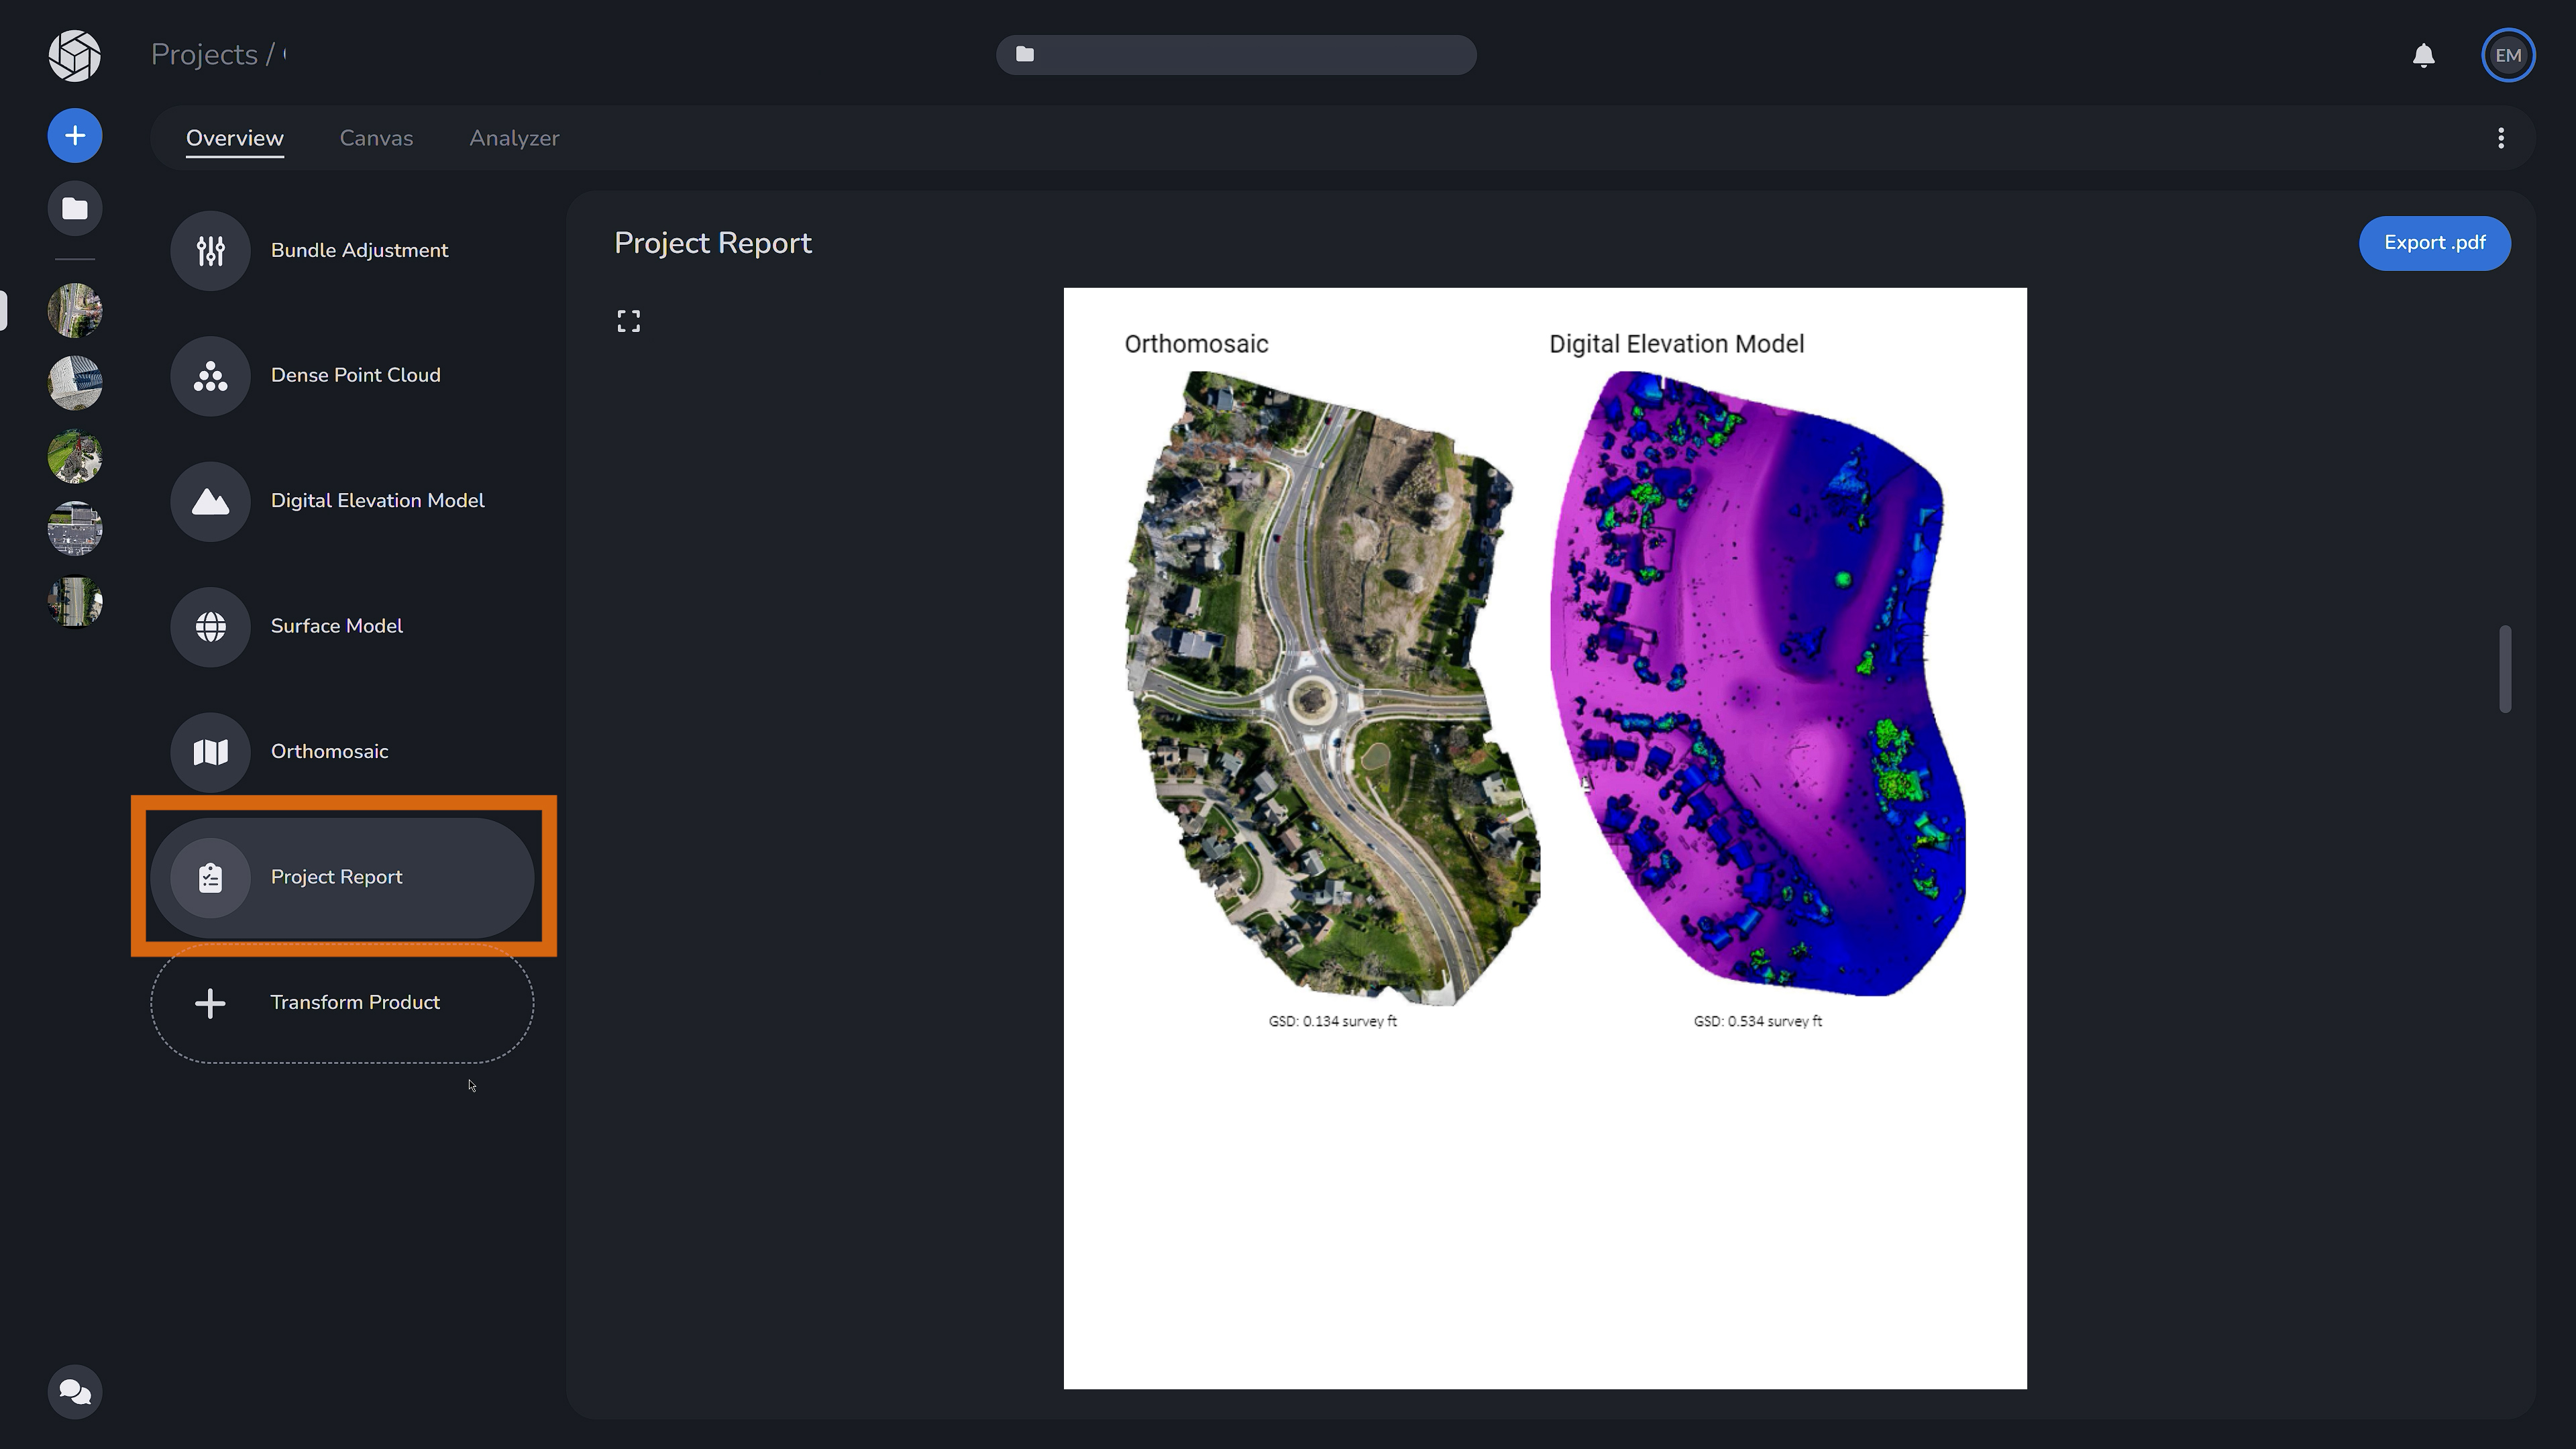Viewport: 2576px width, 1449px height.
Task: Open the Dense Point Cloud product
Action: pos(210,376)
